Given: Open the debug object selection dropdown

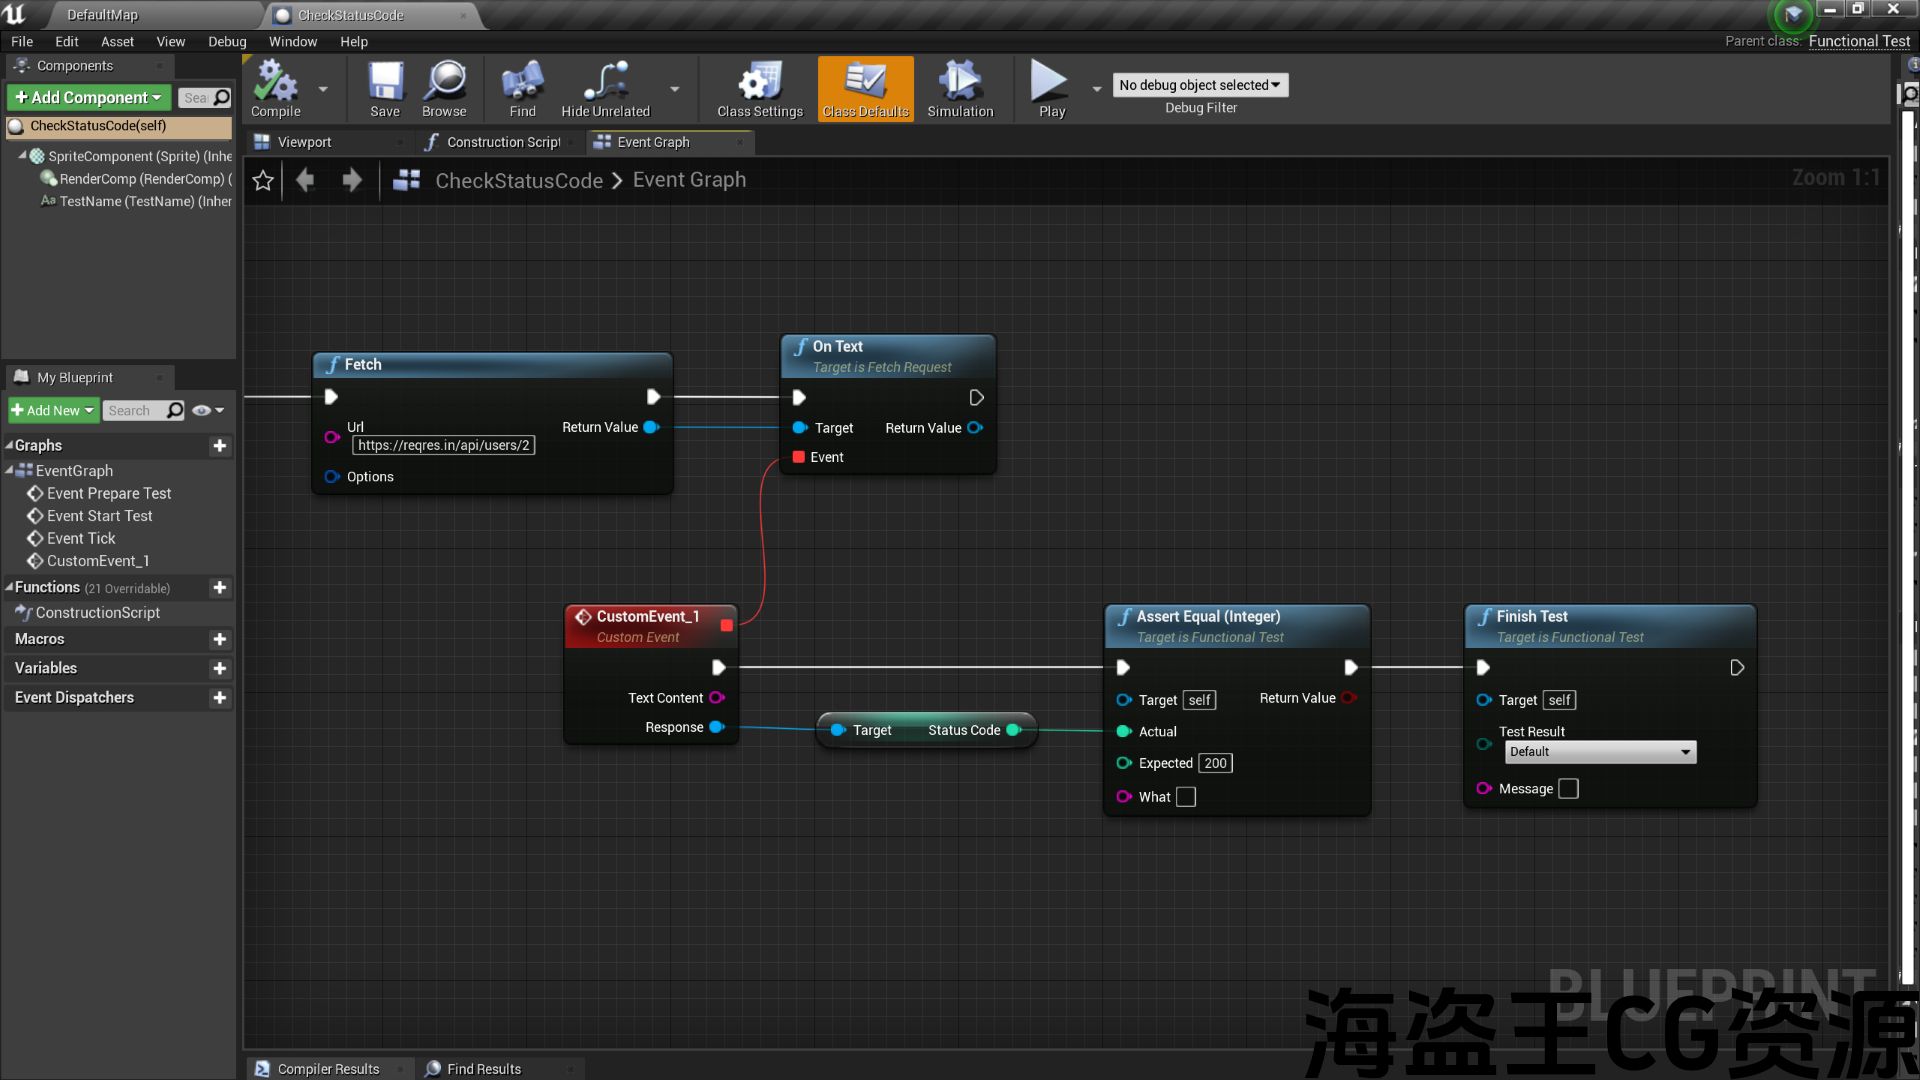Looking at the screenshot, I should click(1200, 85).
